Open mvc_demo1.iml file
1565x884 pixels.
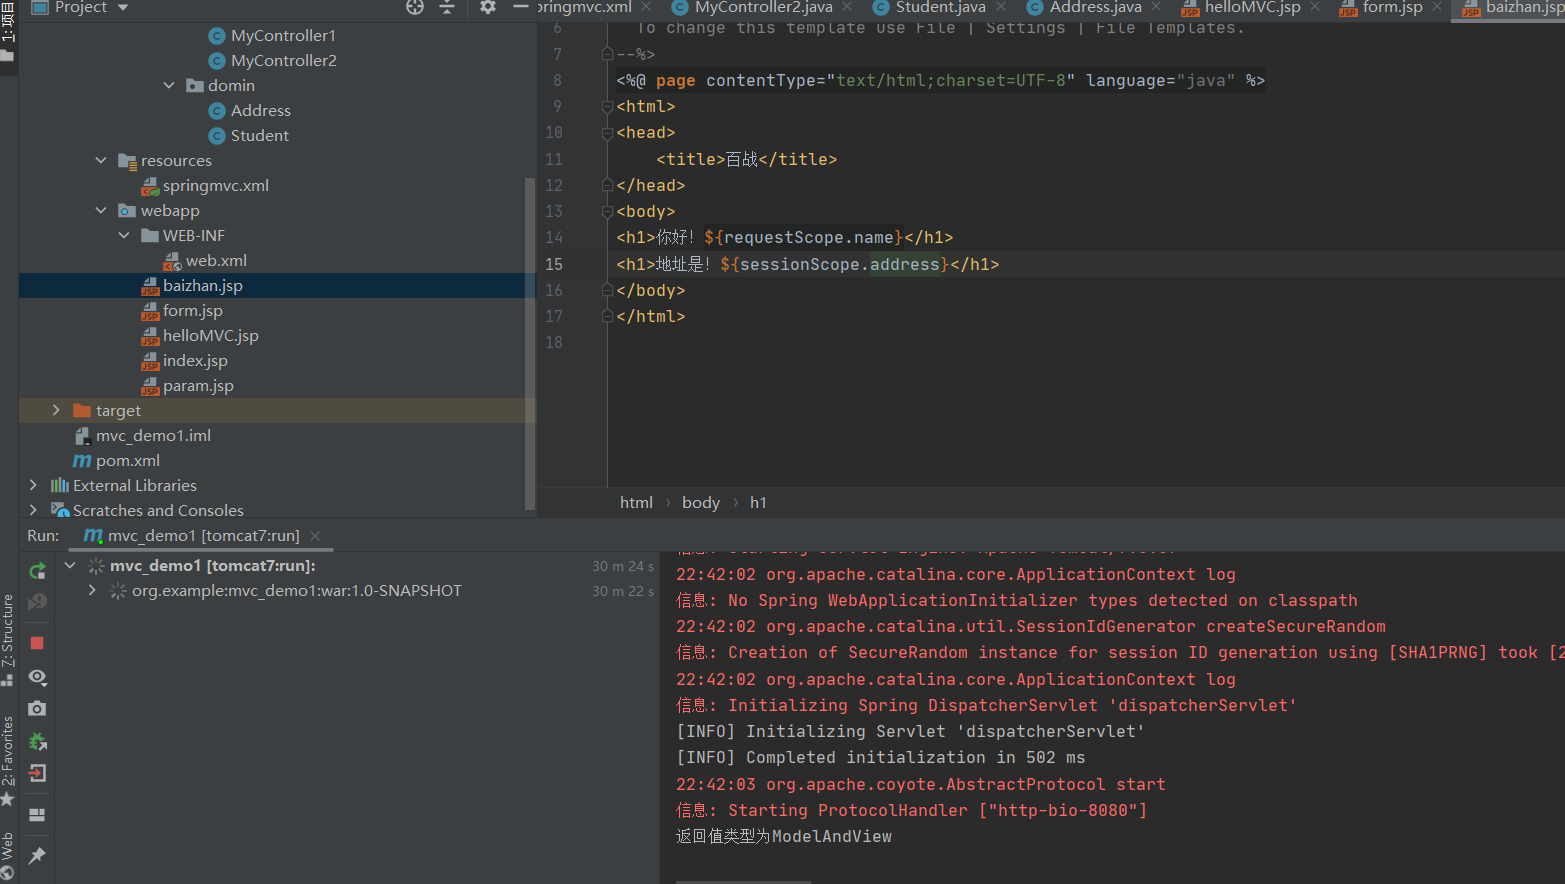coord(153,435)
